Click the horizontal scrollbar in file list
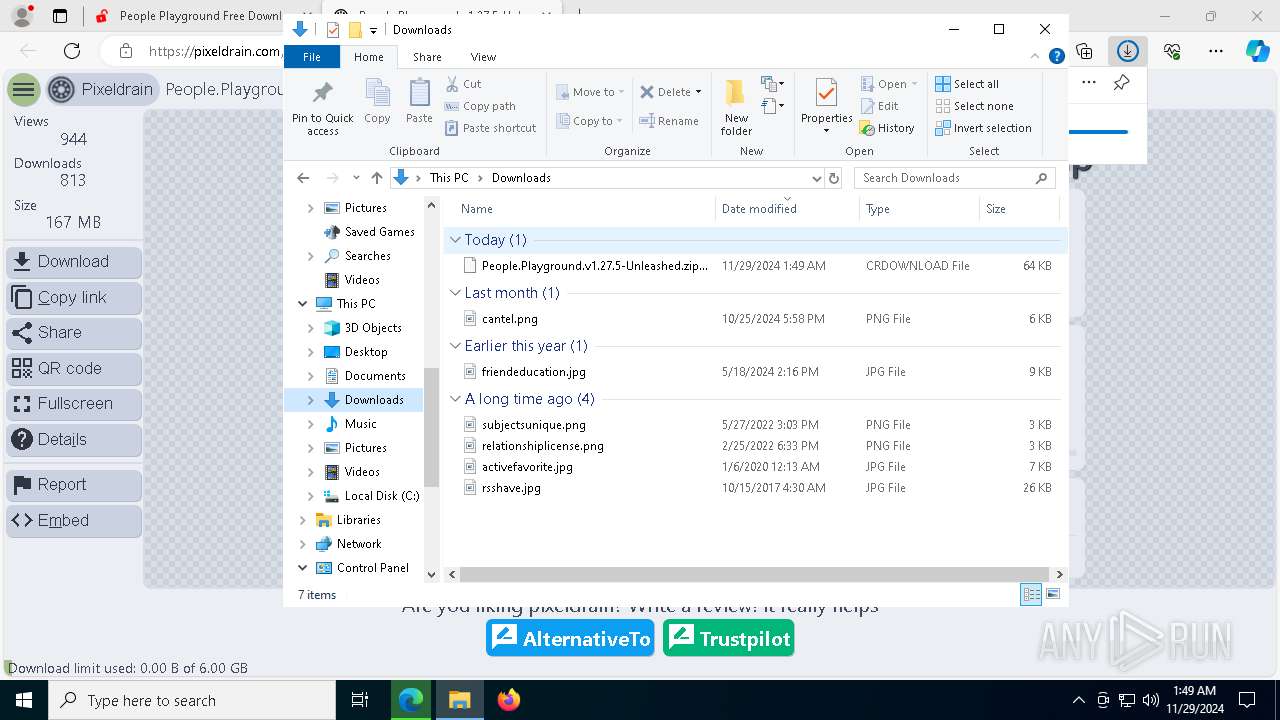 (x=755, y=575)
